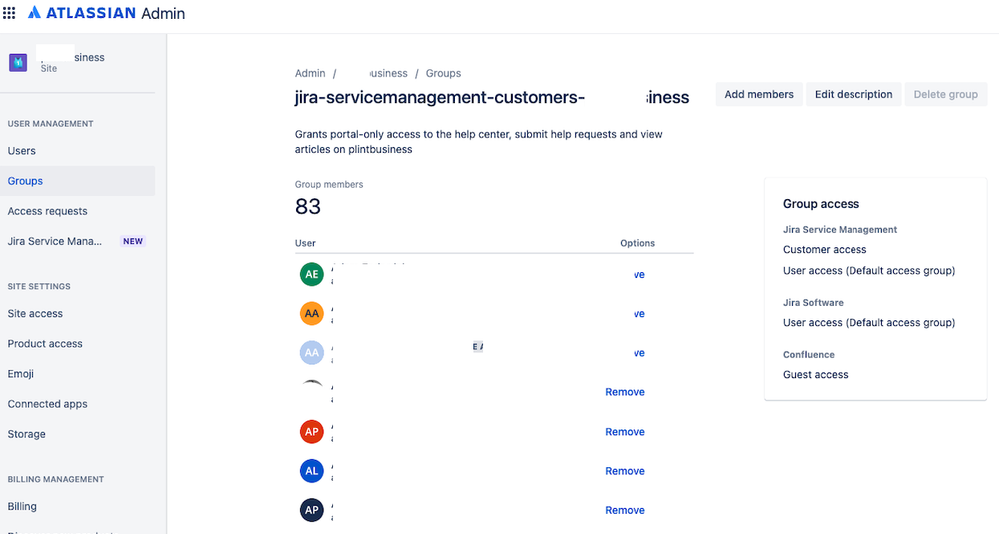Click the jira-servicemanagement-customers group title
999x534 pixels.
click(492, 97)
